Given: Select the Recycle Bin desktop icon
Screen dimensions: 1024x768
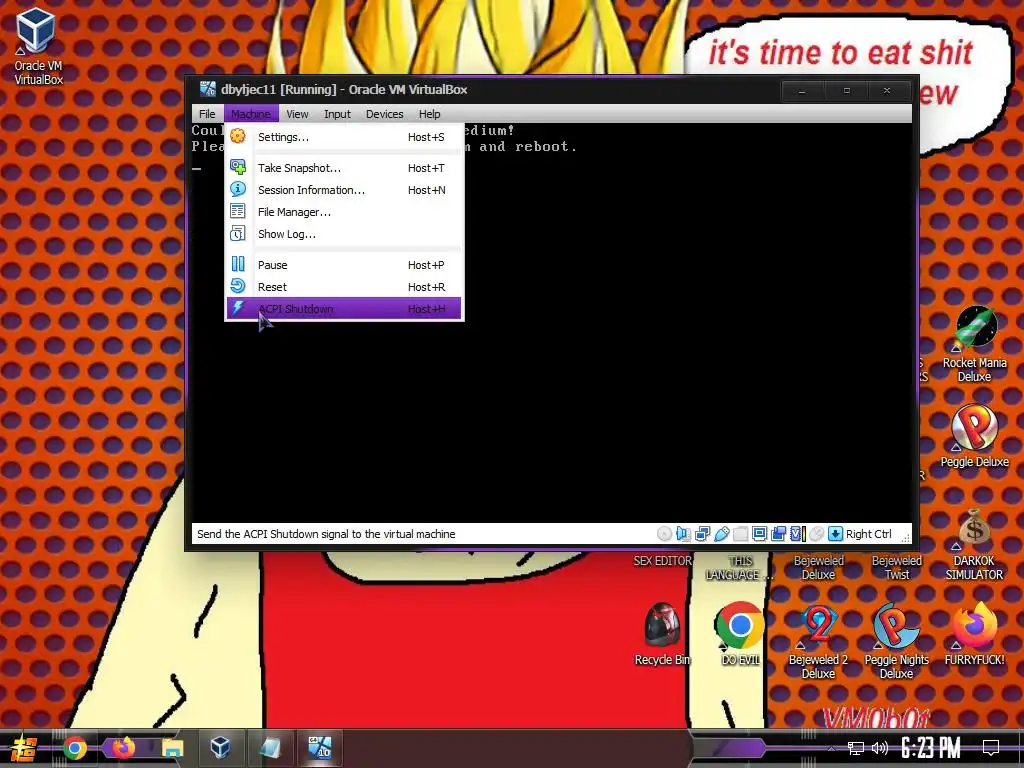Looking at the screenshot, I should pos(662,633).
